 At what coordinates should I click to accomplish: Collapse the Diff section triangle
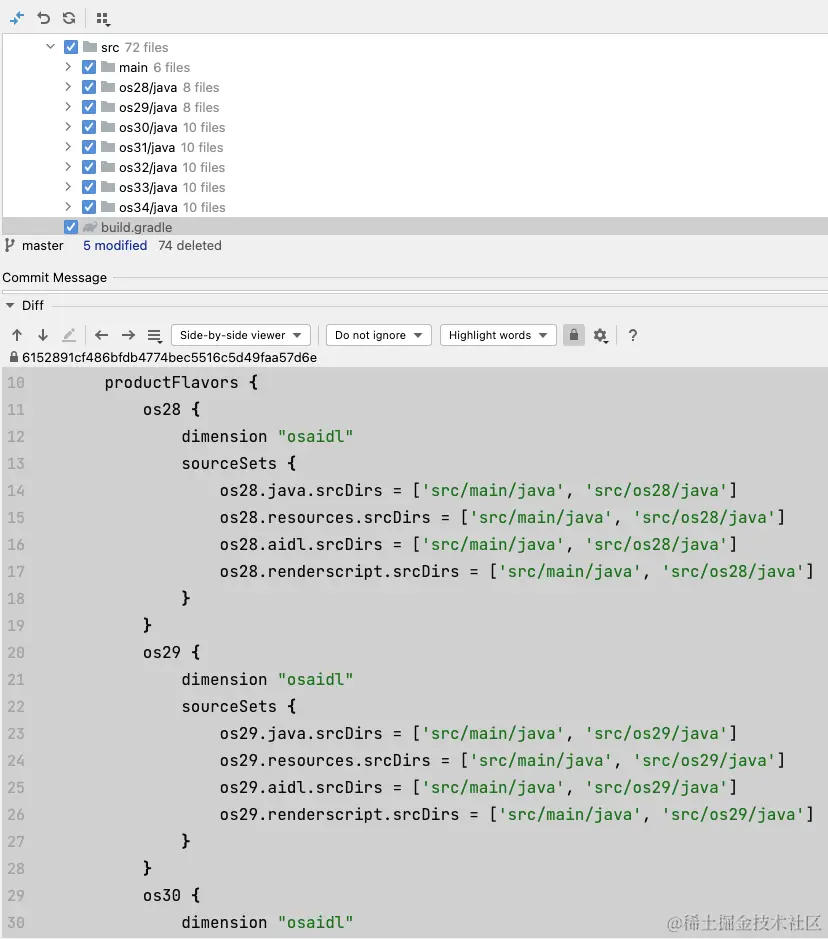[10, 305]
